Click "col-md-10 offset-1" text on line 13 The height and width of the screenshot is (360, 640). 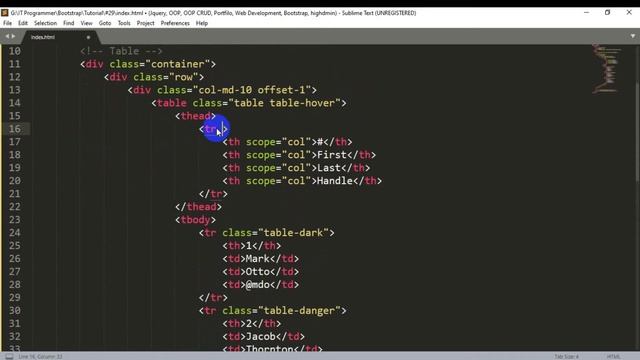[x=252, y=90]
